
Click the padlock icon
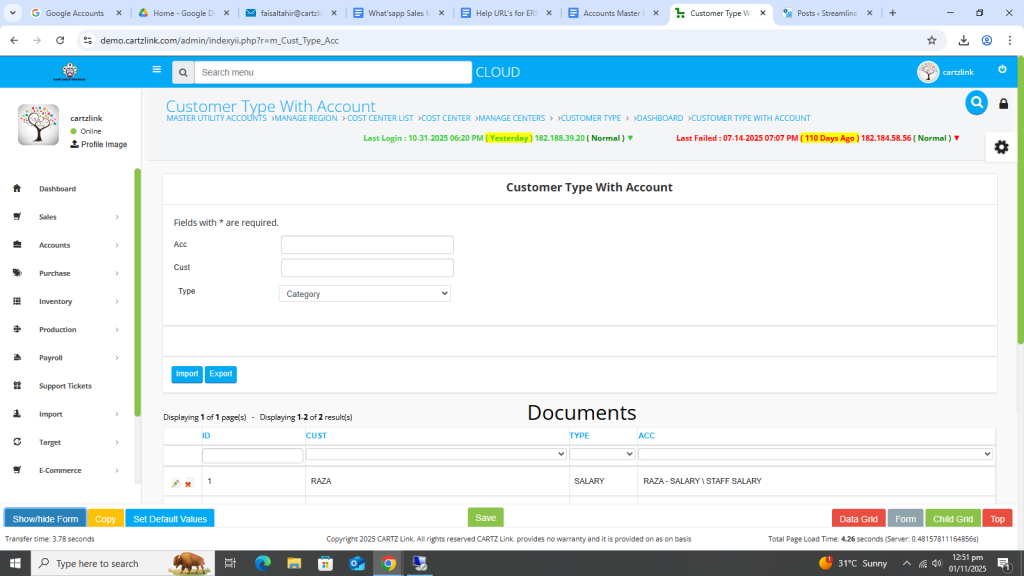(x=1003, y=104)
